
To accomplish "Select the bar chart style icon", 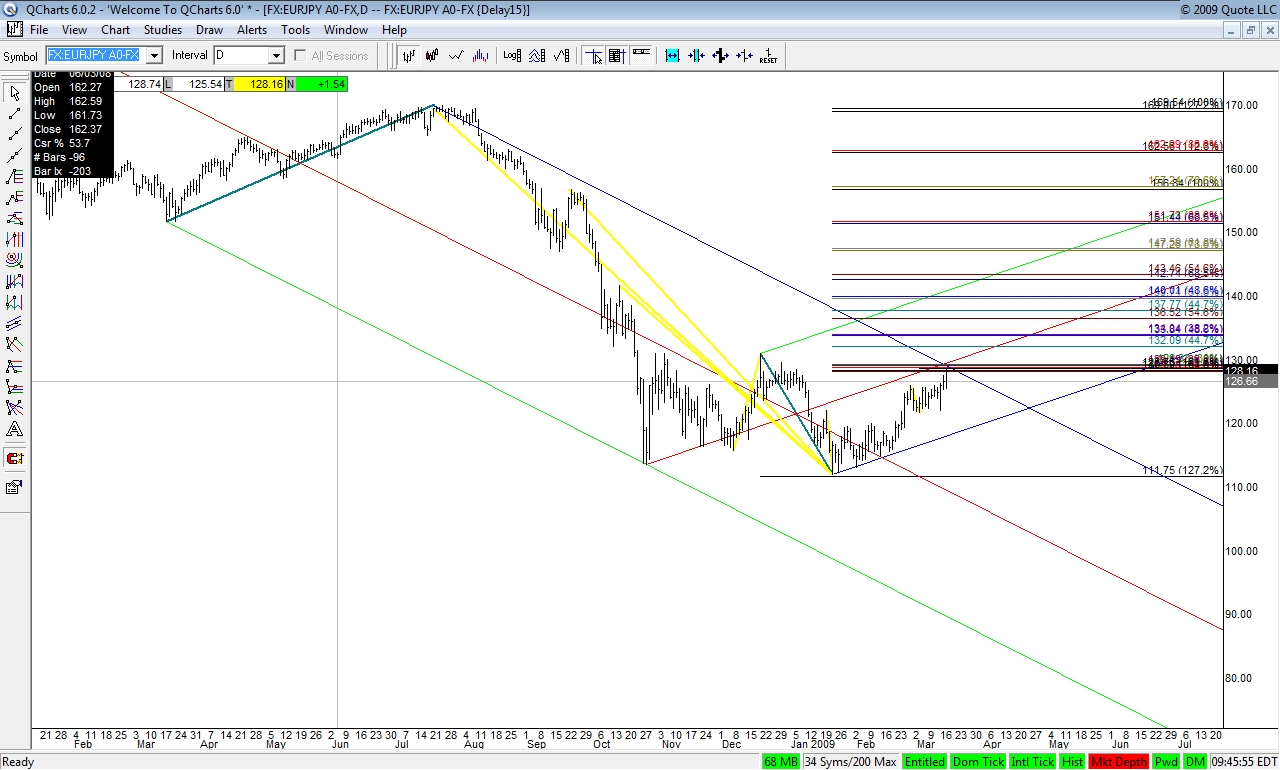I will click(x=409, y=56).
